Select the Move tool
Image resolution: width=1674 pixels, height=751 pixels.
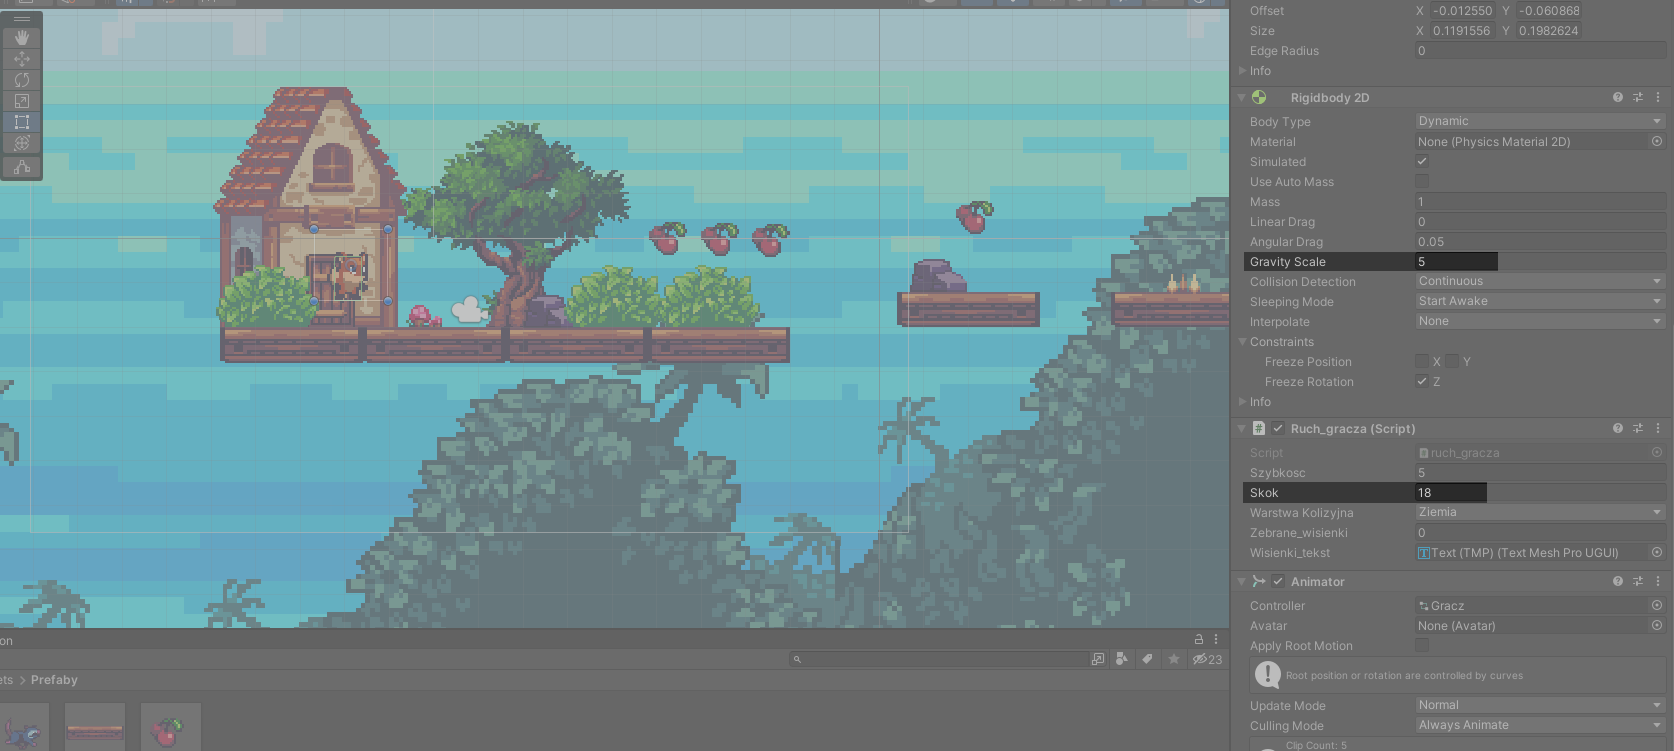tap(22, 59)
